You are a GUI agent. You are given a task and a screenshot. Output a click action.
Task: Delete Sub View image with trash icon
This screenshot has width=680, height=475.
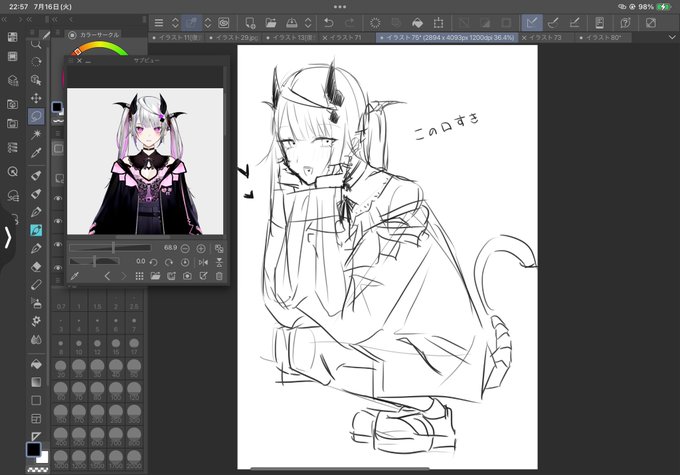tap(219, 276)
